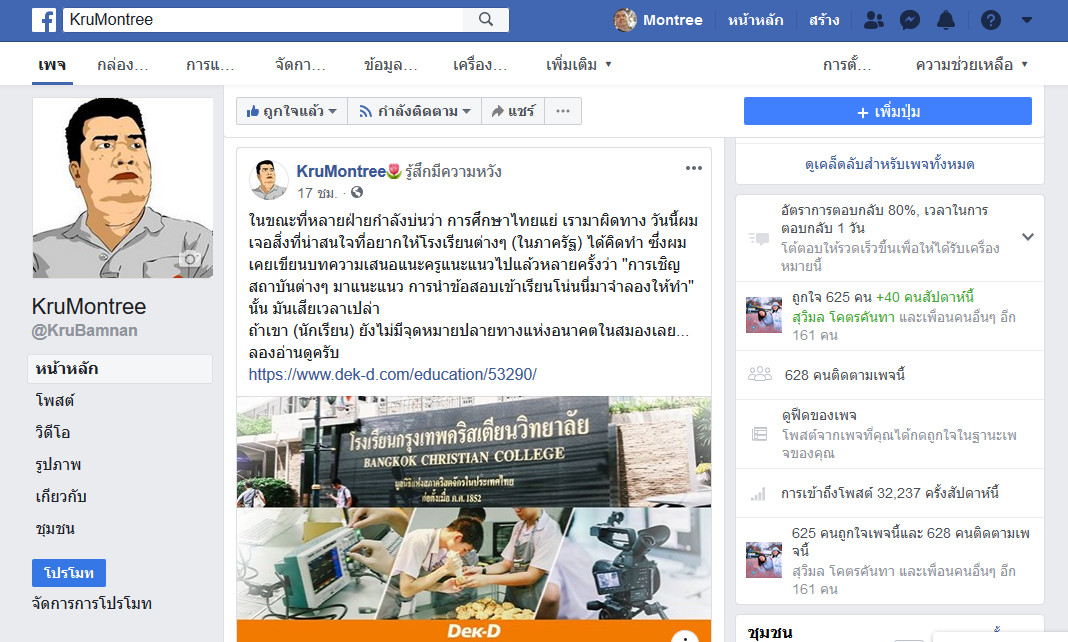
Task: Click the สร้าง create link in top bar
Action: pos(824,20)
